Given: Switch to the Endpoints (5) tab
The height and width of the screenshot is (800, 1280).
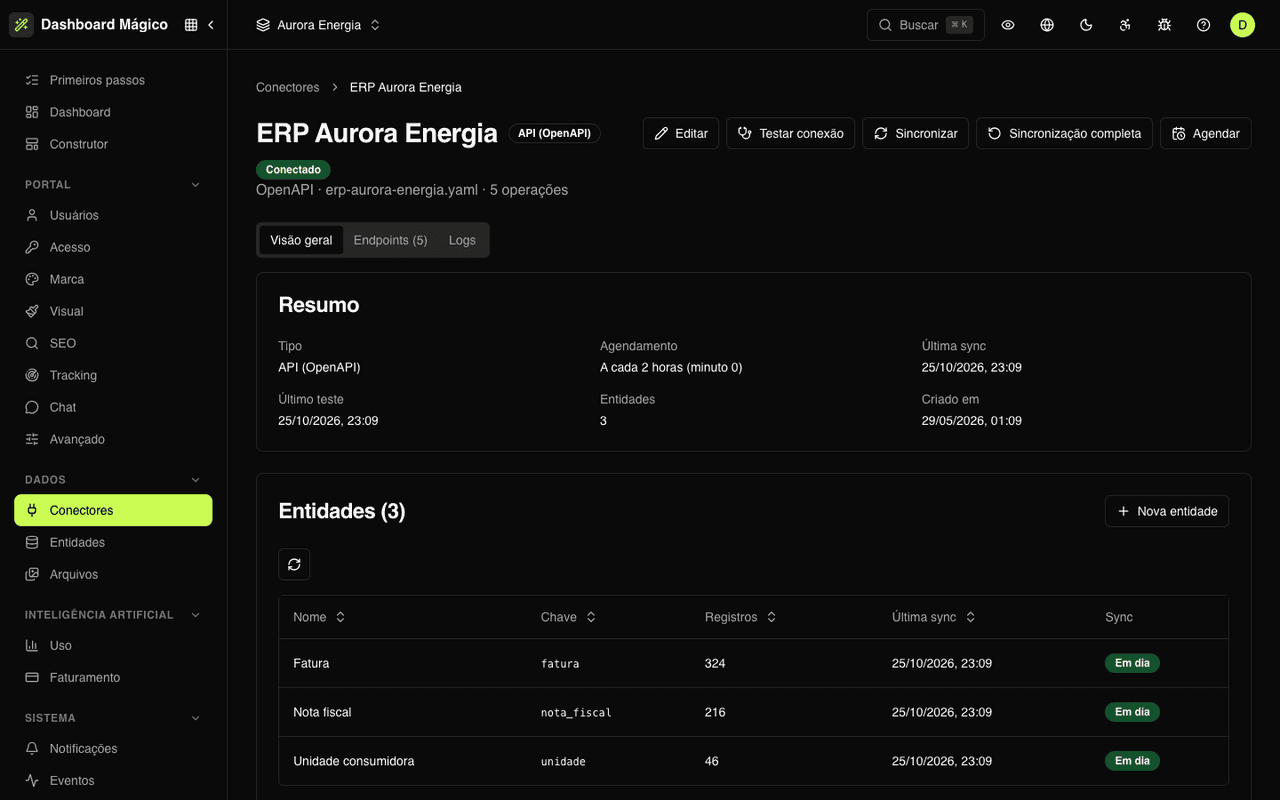Looking at the screenshot, I should click(390, 240).
